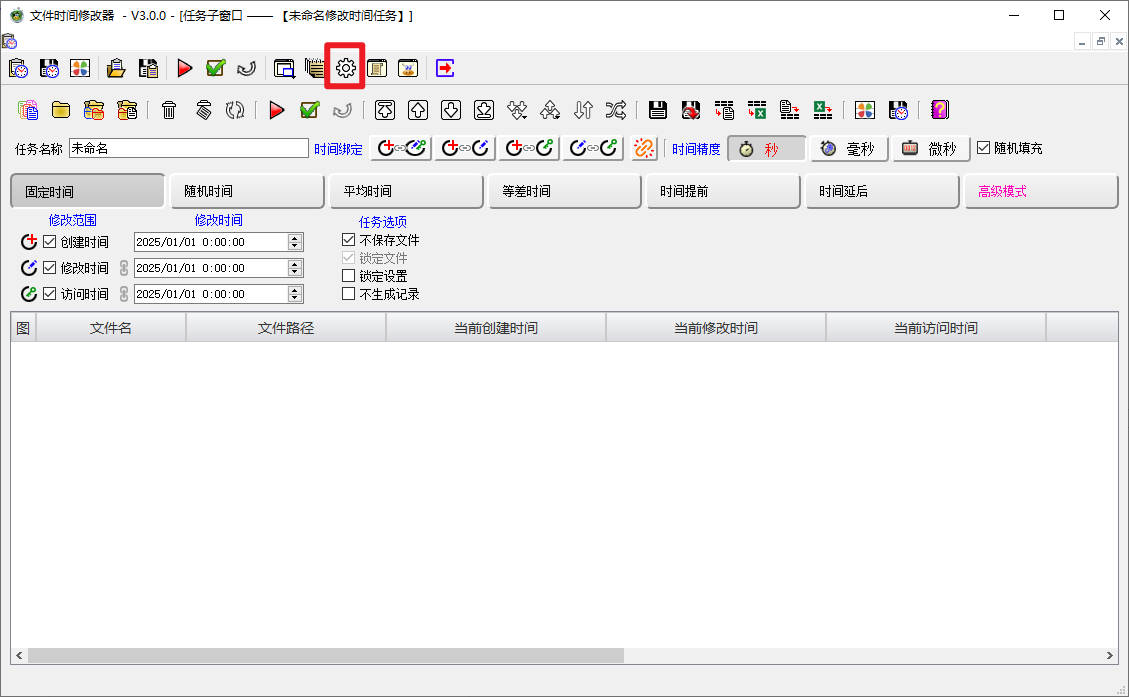This screenshot has height=697, width=1129.
Task: Click the 创建时间 date spinner arrows
Action: [x=294, y=242]
